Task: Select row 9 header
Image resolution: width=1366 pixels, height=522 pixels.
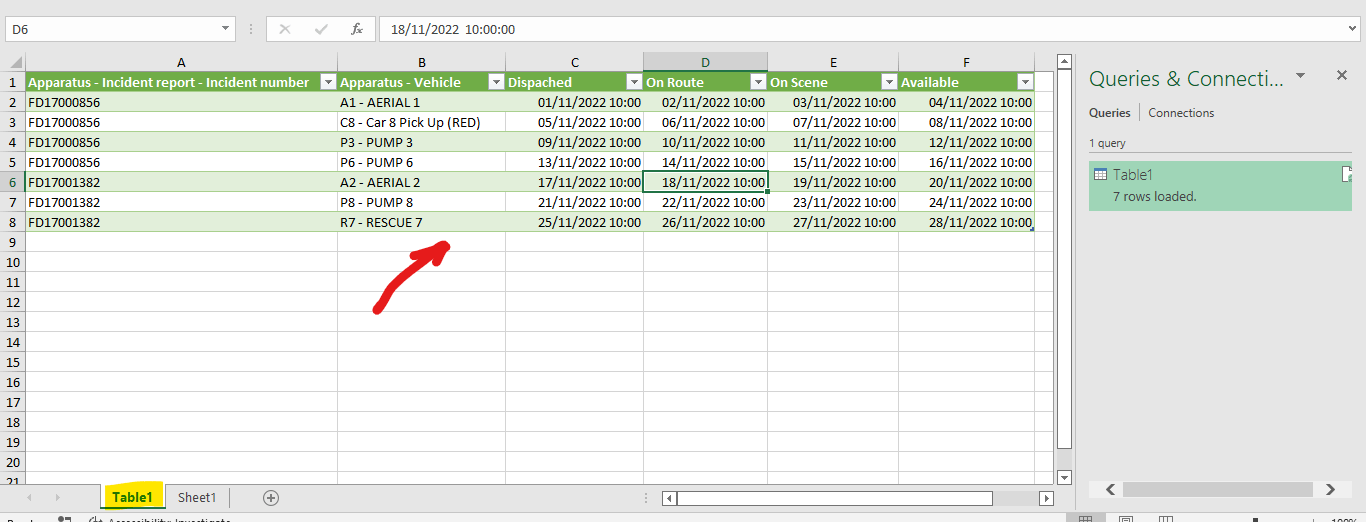Action: coord(13,242)
